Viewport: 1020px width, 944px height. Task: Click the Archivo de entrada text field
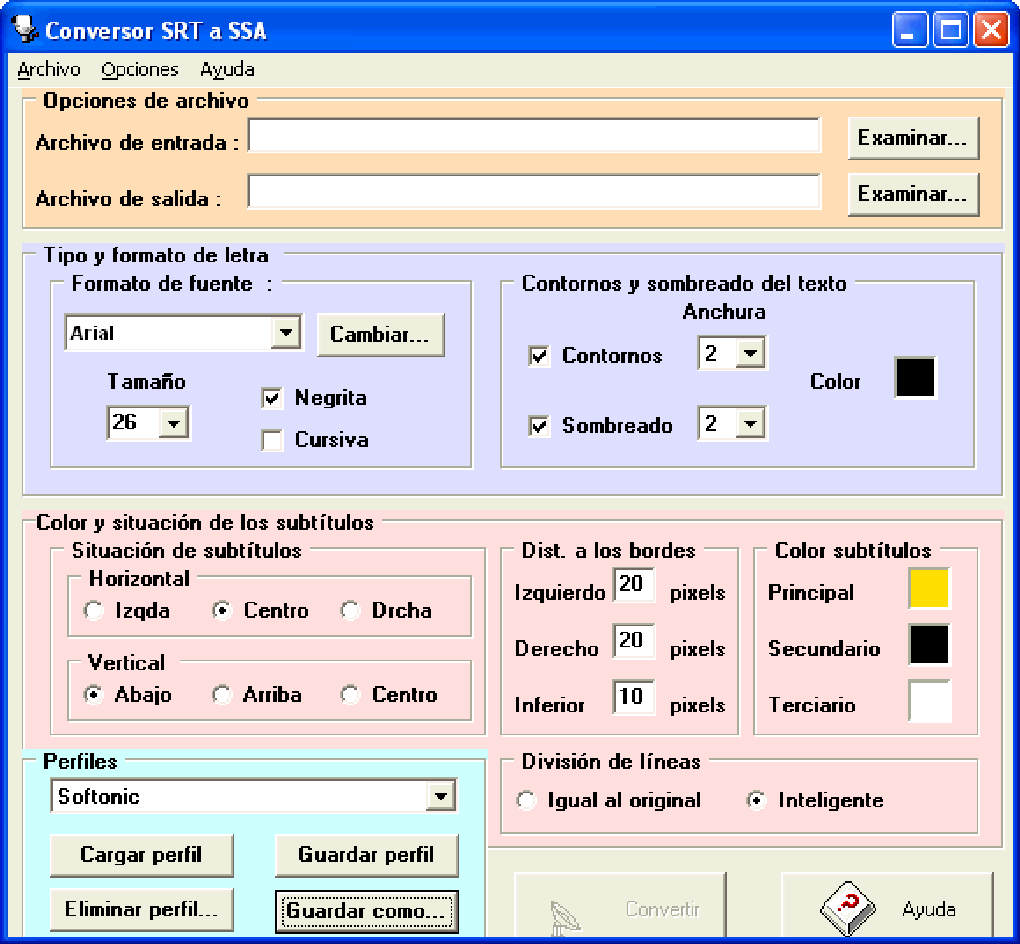[534, 135]
